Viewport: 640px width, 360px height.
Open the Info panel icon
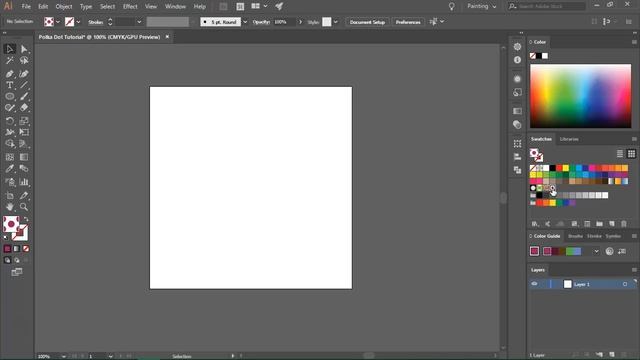[x=517, y=60]
